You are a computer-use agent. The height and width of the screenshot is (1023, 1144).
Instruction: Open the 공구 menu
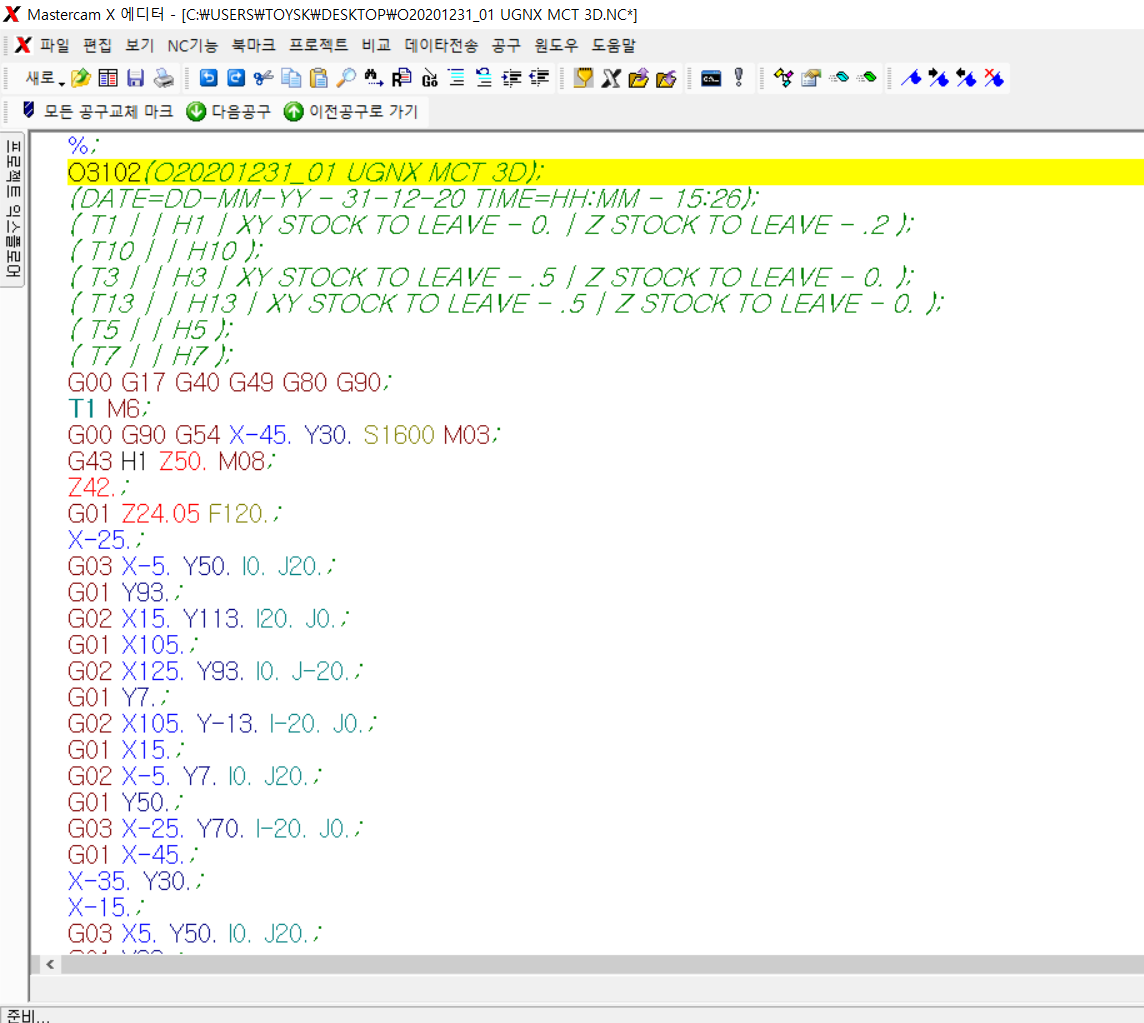pos(506,45)
